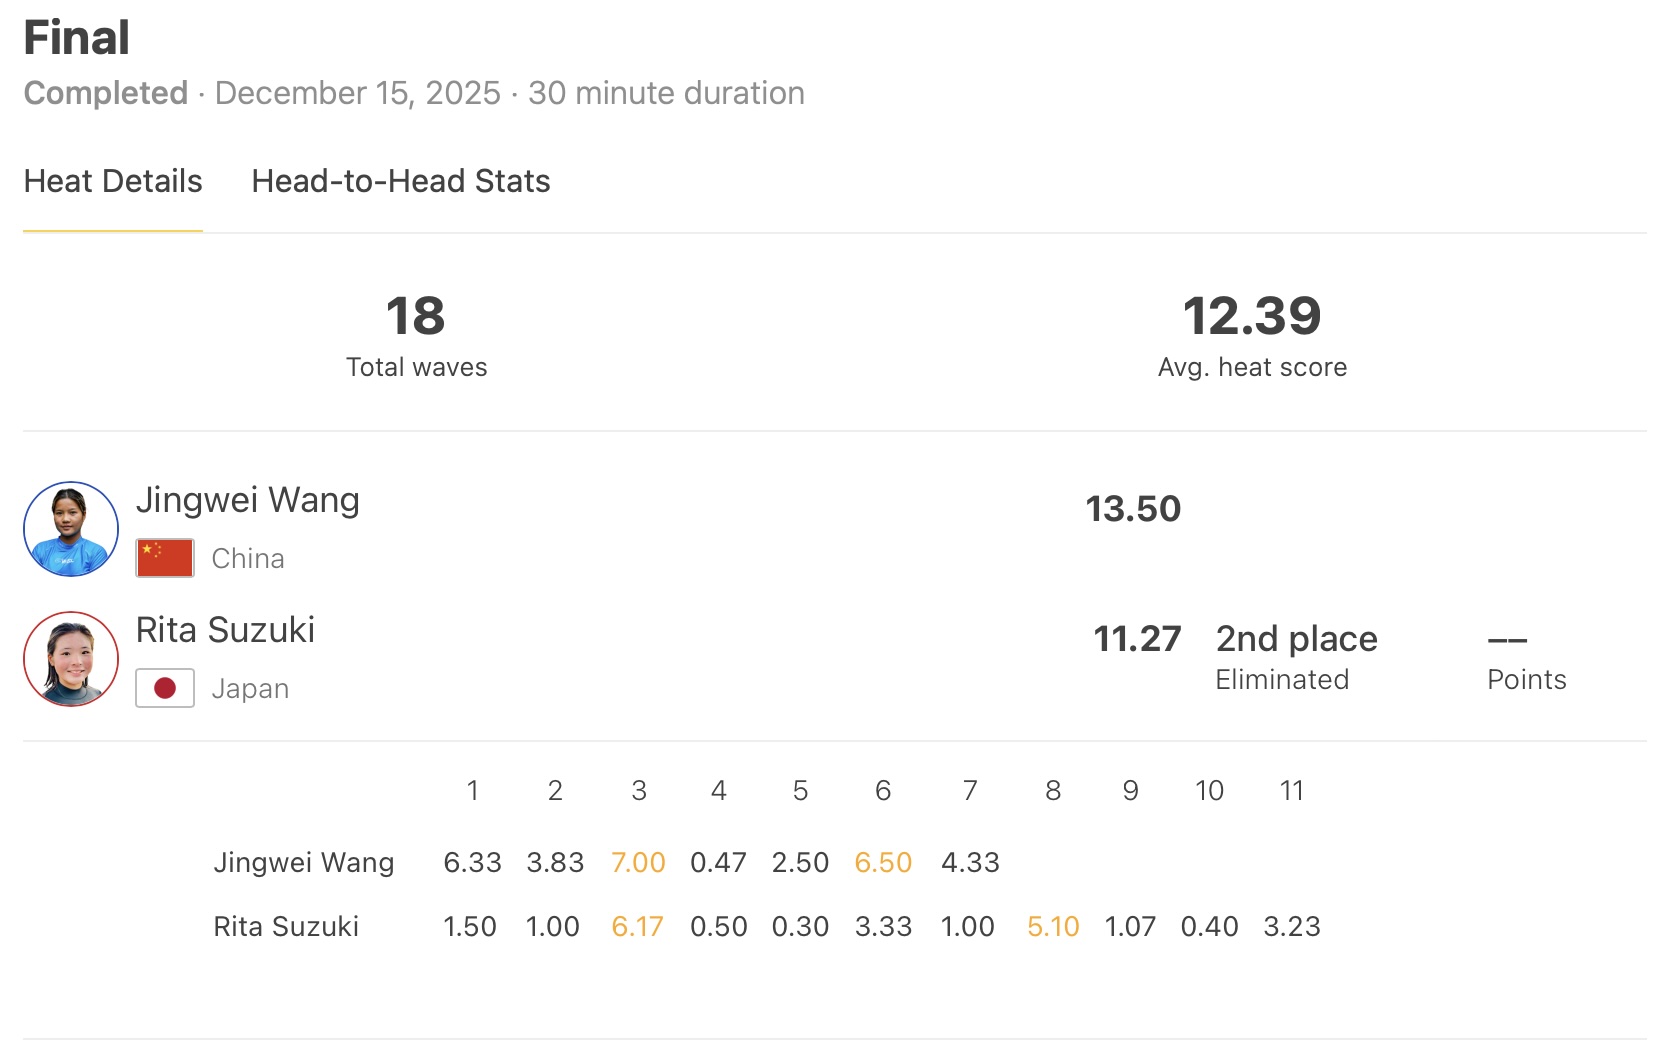Click Rita Suzuki's row label in score table
The width and height of the screenshot is (1666, 1060).
tap(286, 926)
